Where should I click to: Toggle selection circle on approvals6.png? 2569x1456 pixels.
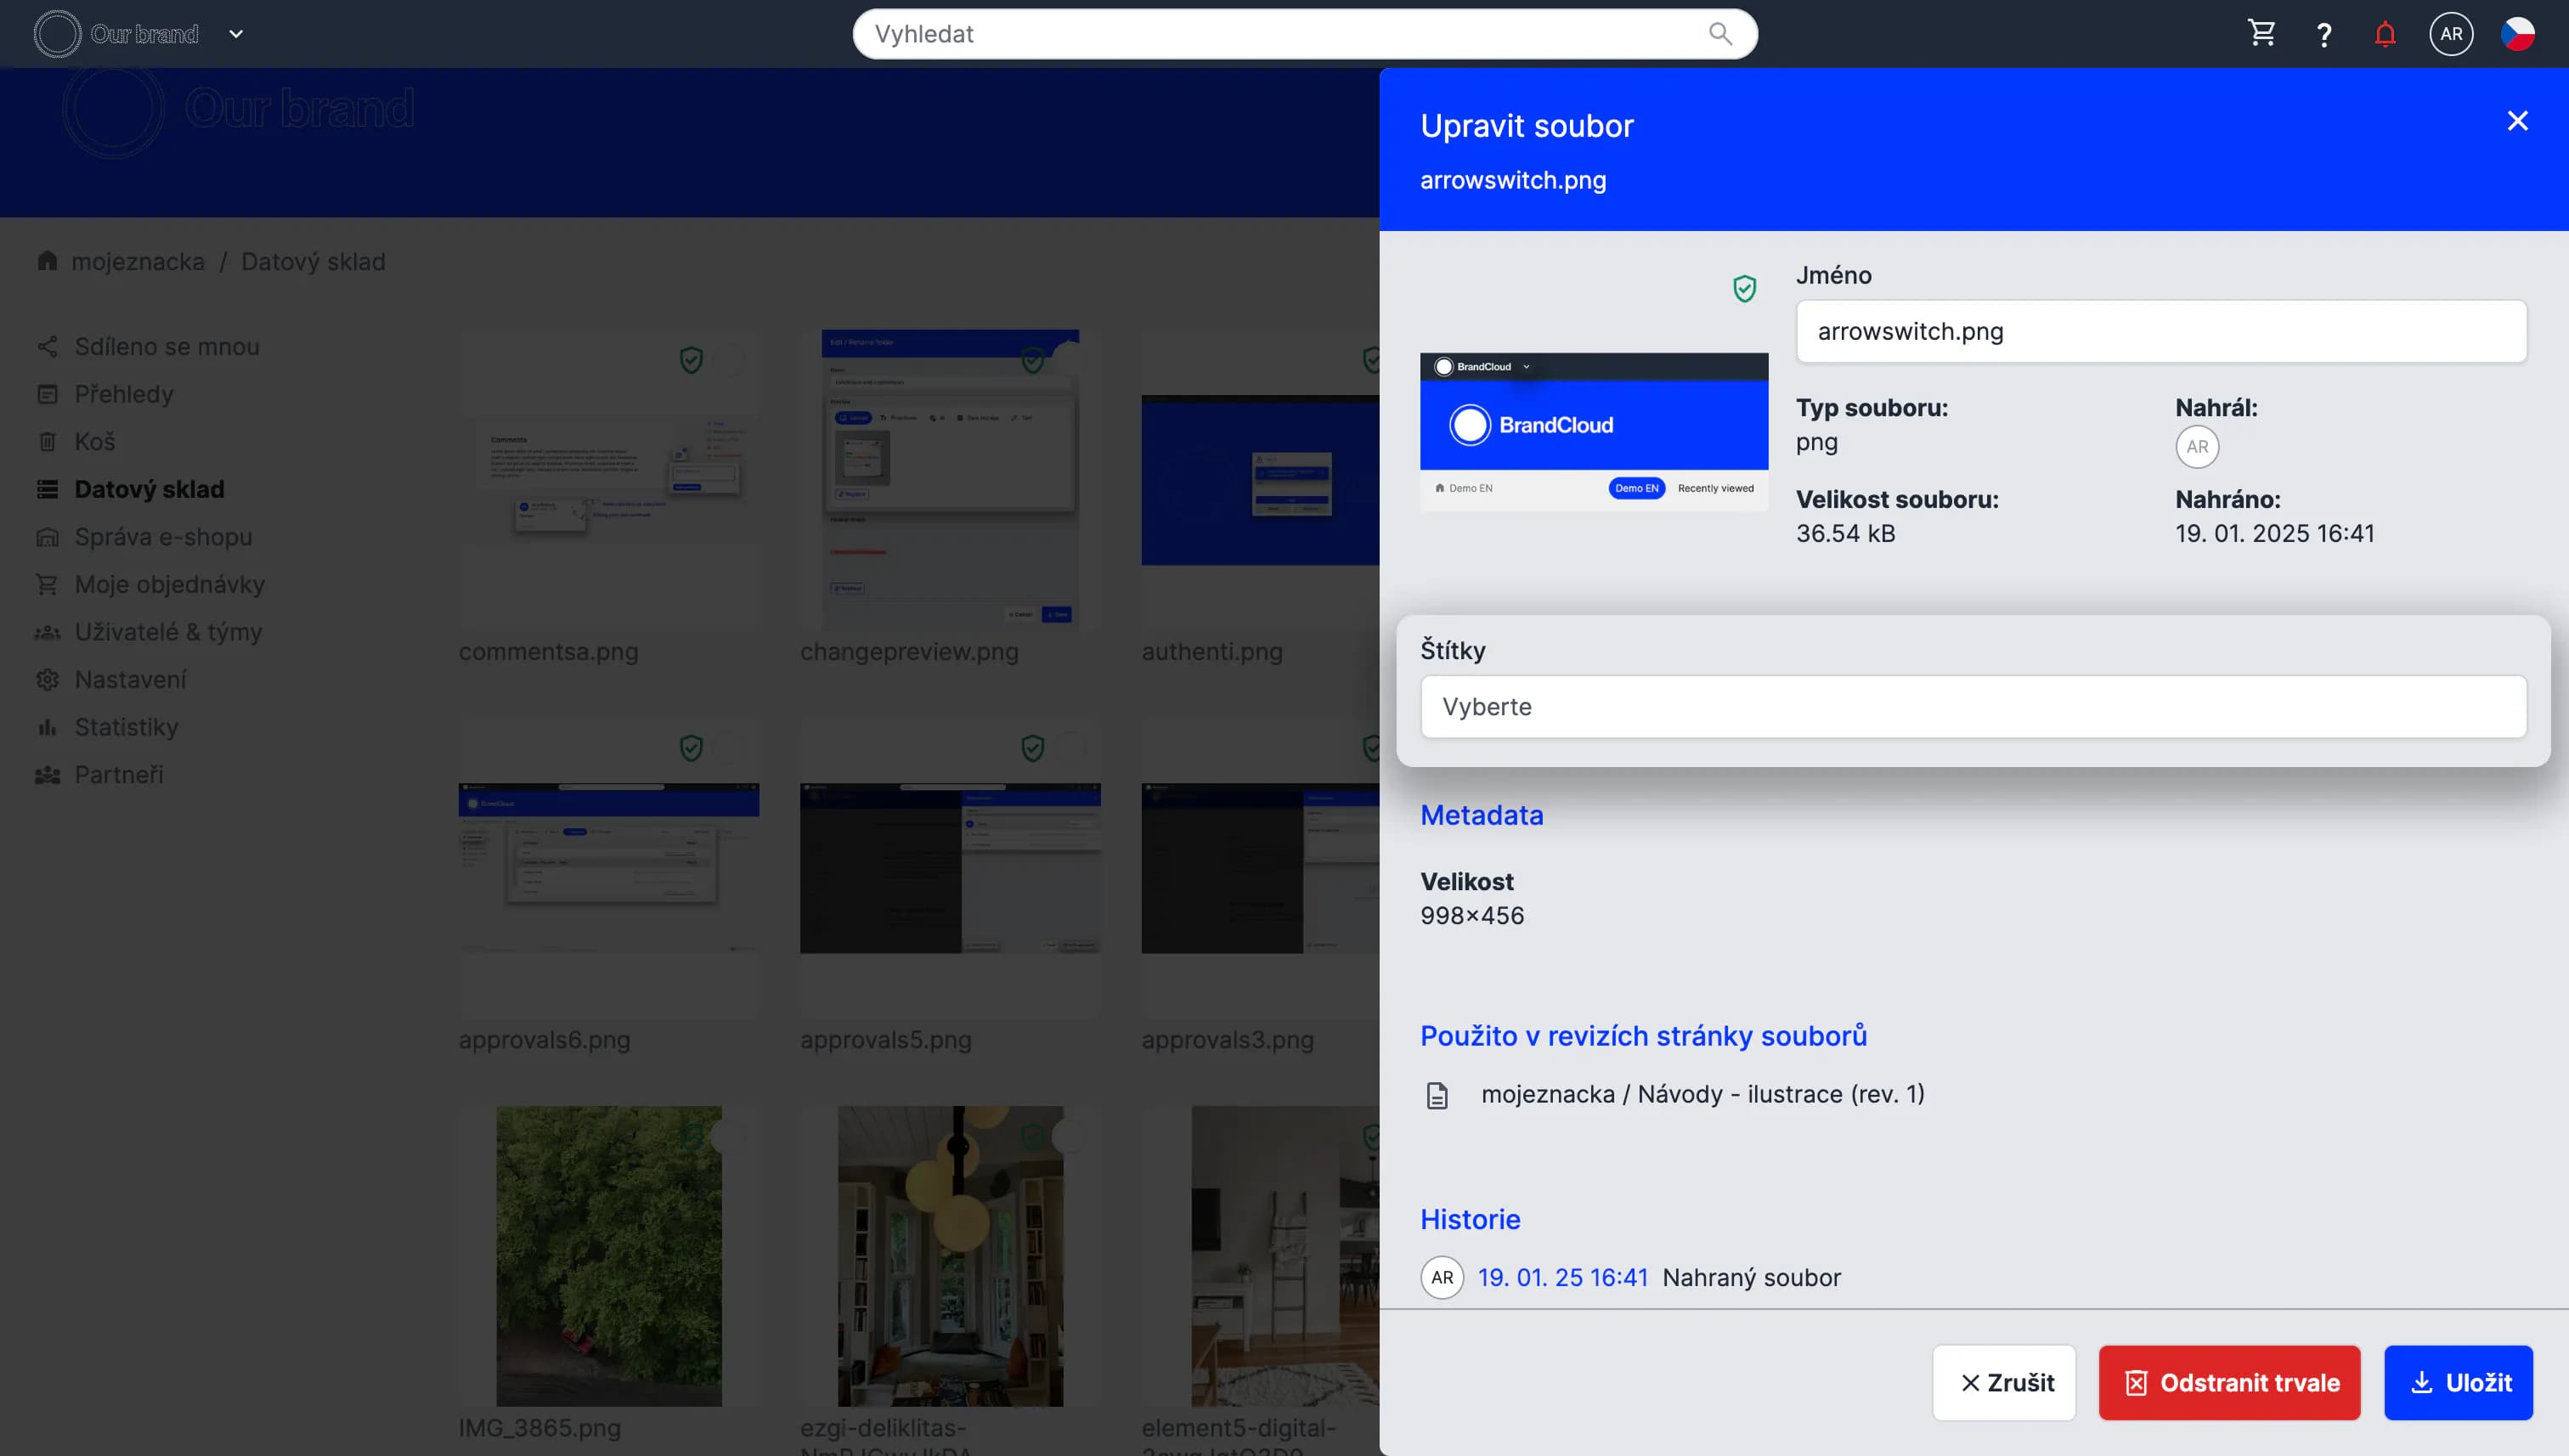730,748
